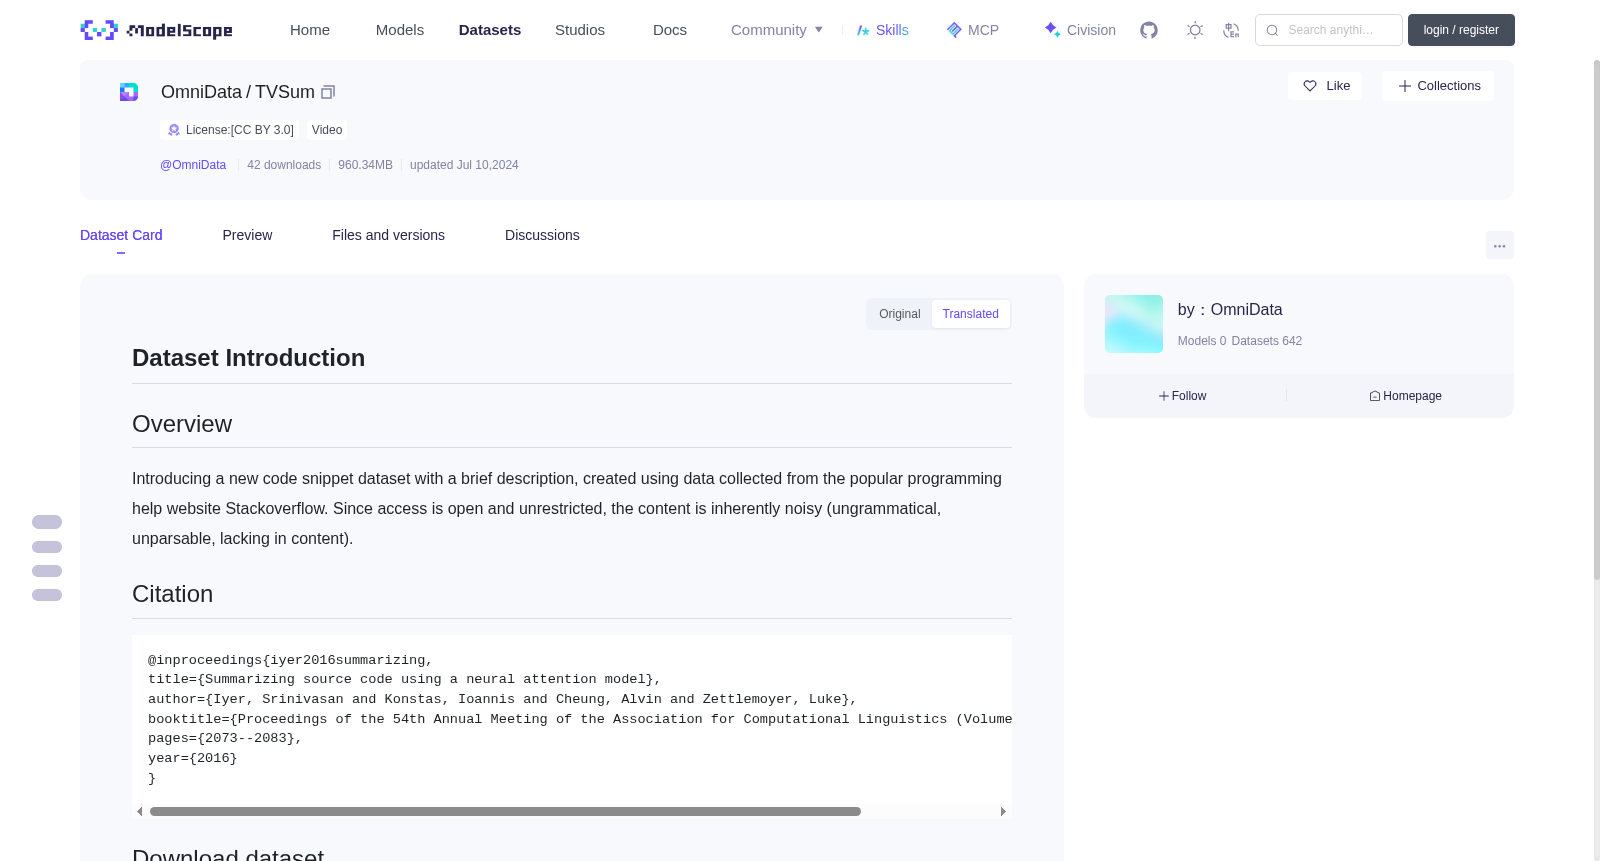Image resolution: width=1600 pixels, height=861 pixels.
Task: Click the OmniData / TVSum title
Action: (238, 92)
